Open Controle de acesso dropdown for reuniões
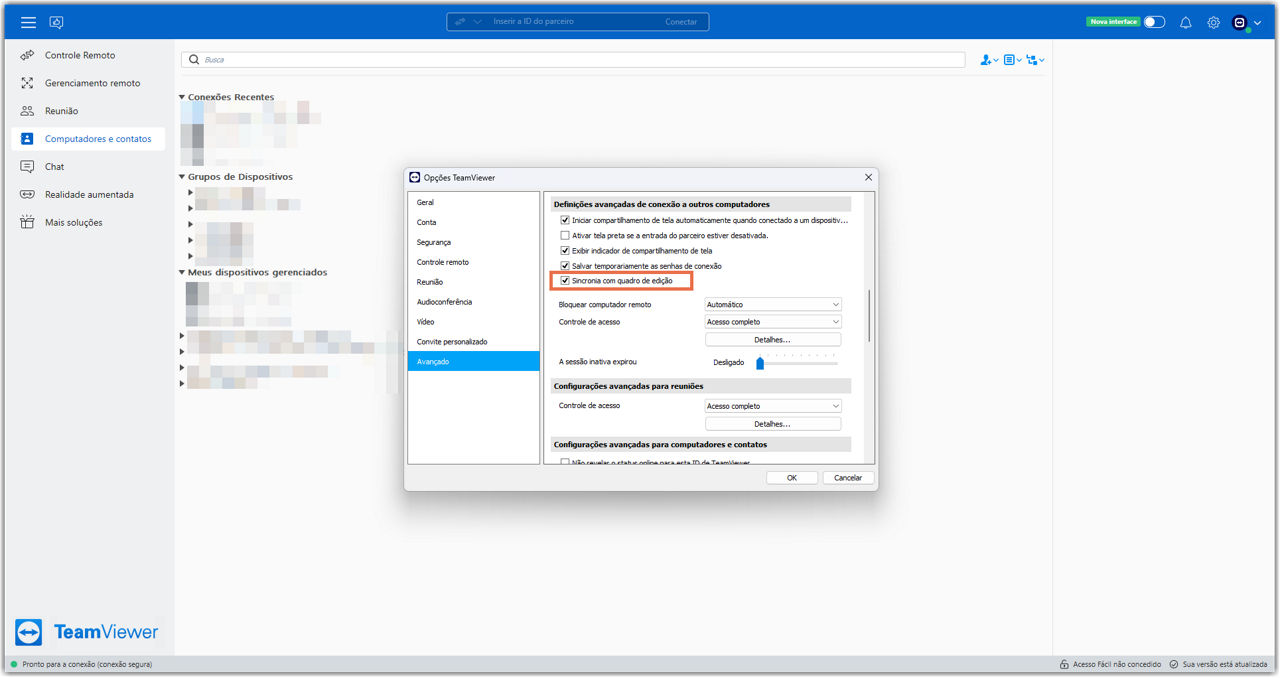This screenshot has height=678, width=1280. coord(773,406)
